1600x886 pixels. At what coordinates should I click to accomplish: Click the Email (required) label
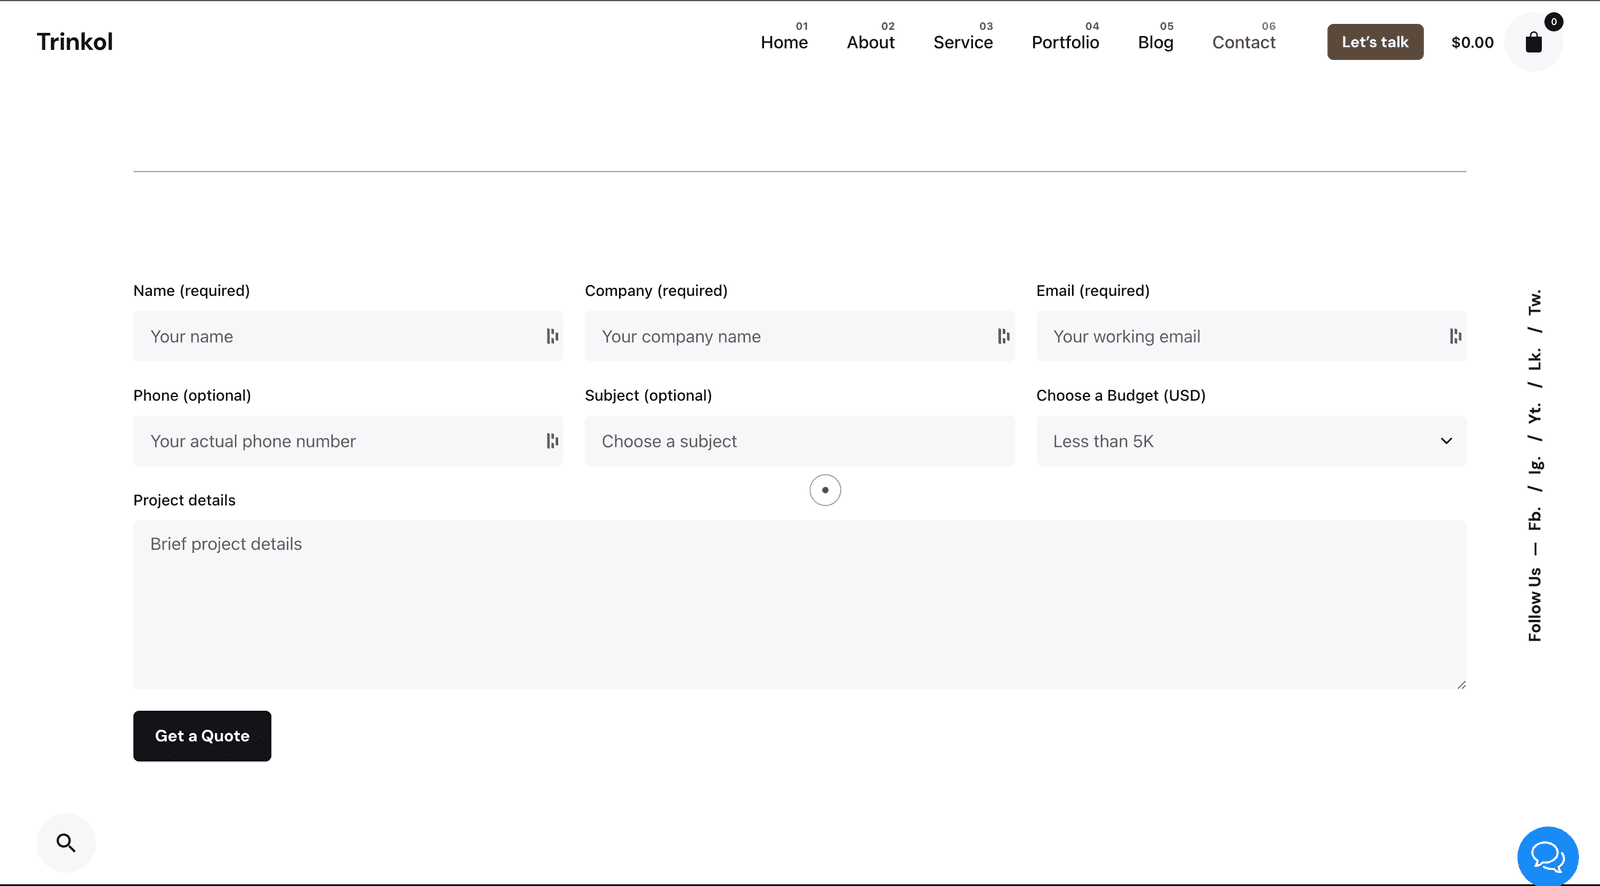pyautogui.click(x=1093, y=290)
